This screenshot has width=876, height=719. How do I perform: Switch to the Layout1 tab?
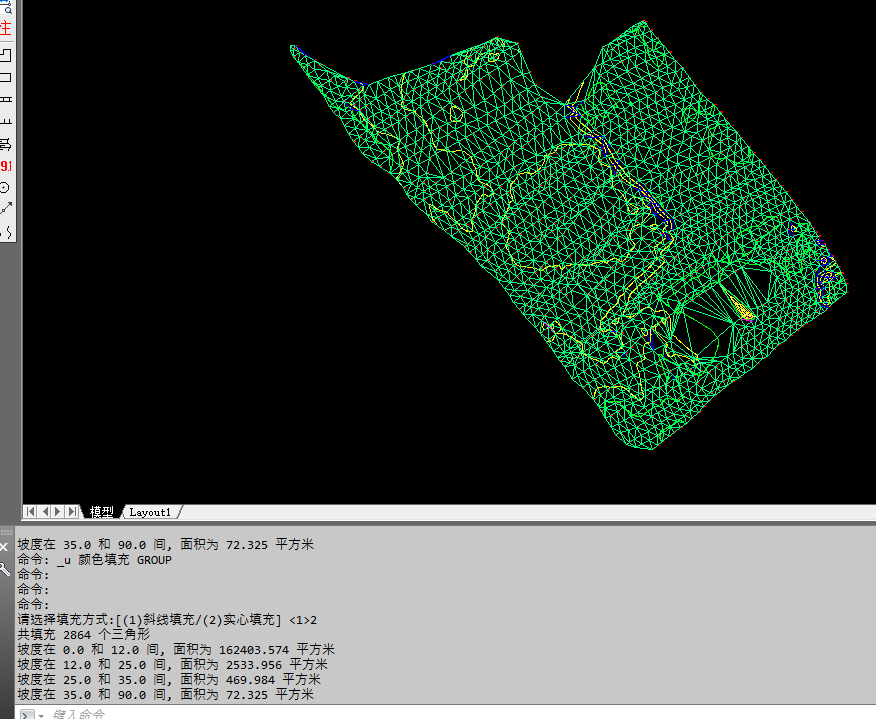click(150, 512)
